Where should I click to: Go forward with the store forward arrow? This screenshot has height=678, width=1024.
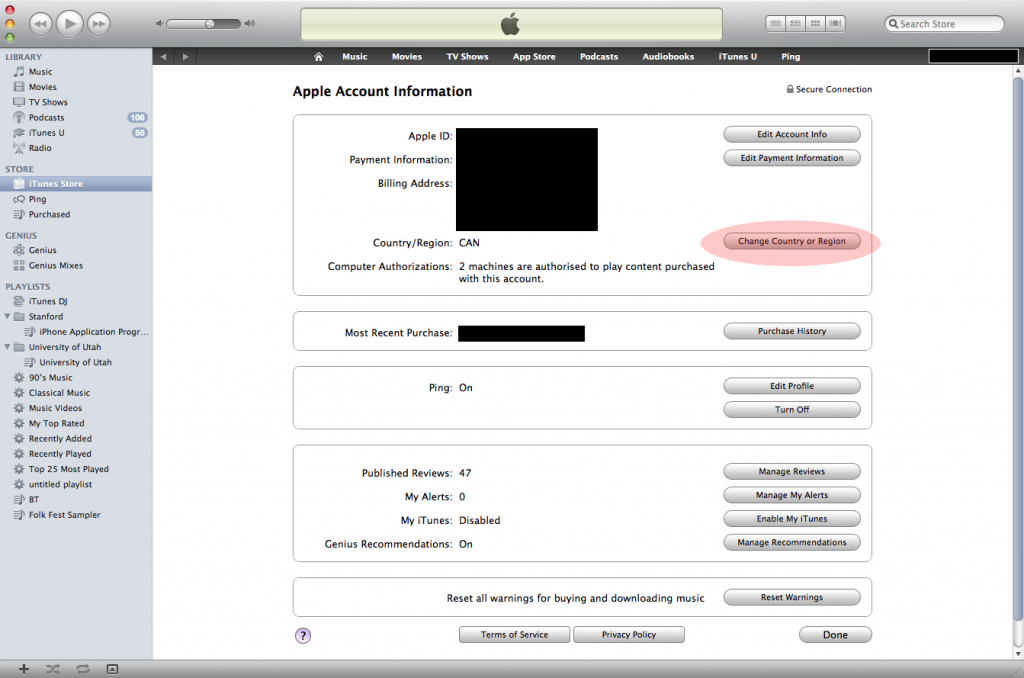coord(185,57)
